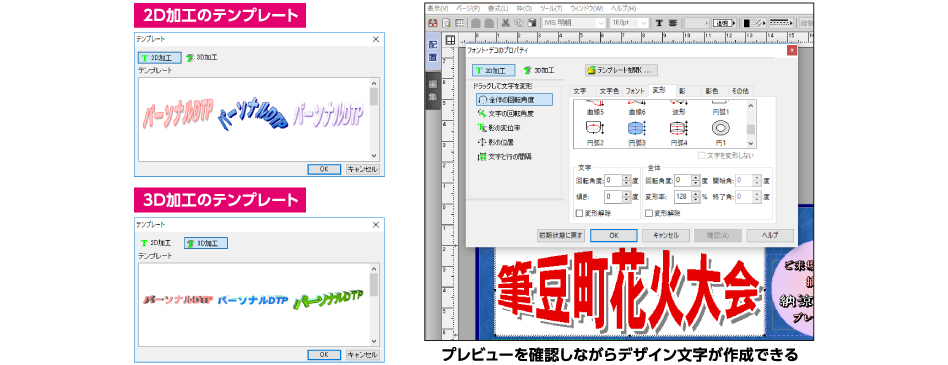Select 影の位置 drag option
The image size is (948, 365).
point(496,142)
